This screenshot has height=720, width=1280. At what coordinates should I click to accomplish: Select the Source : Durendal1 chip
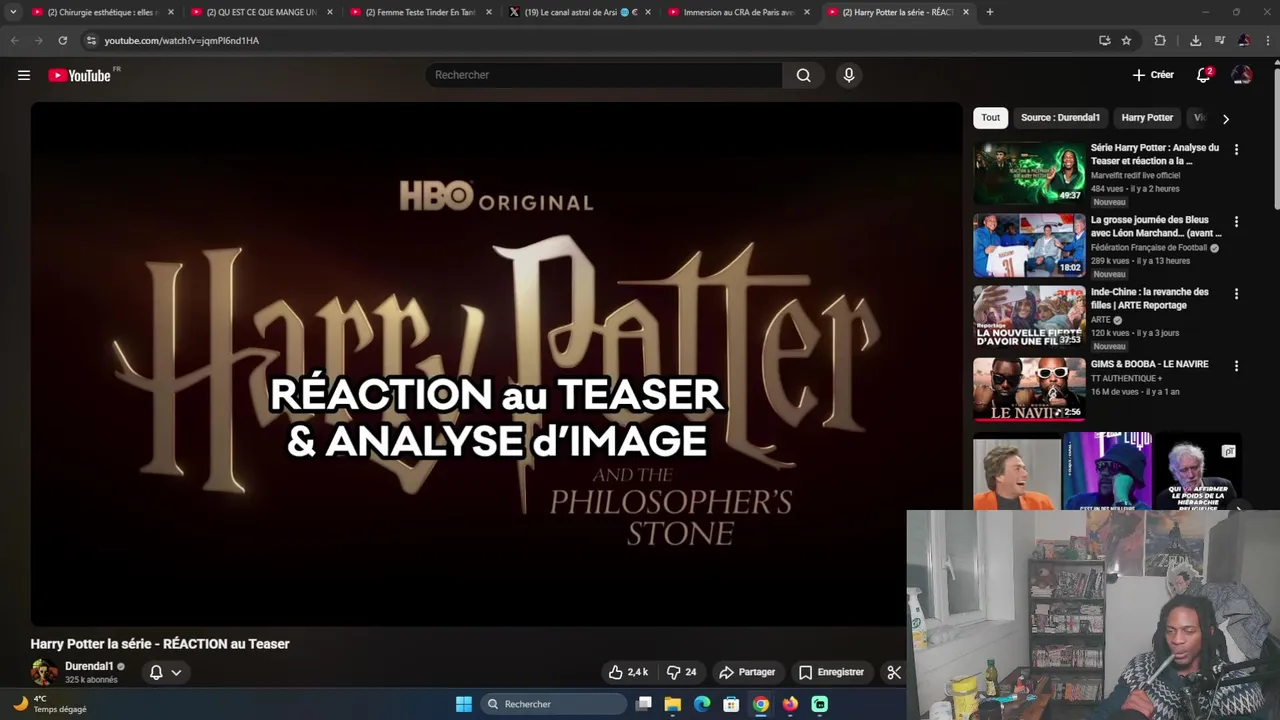1060,118
